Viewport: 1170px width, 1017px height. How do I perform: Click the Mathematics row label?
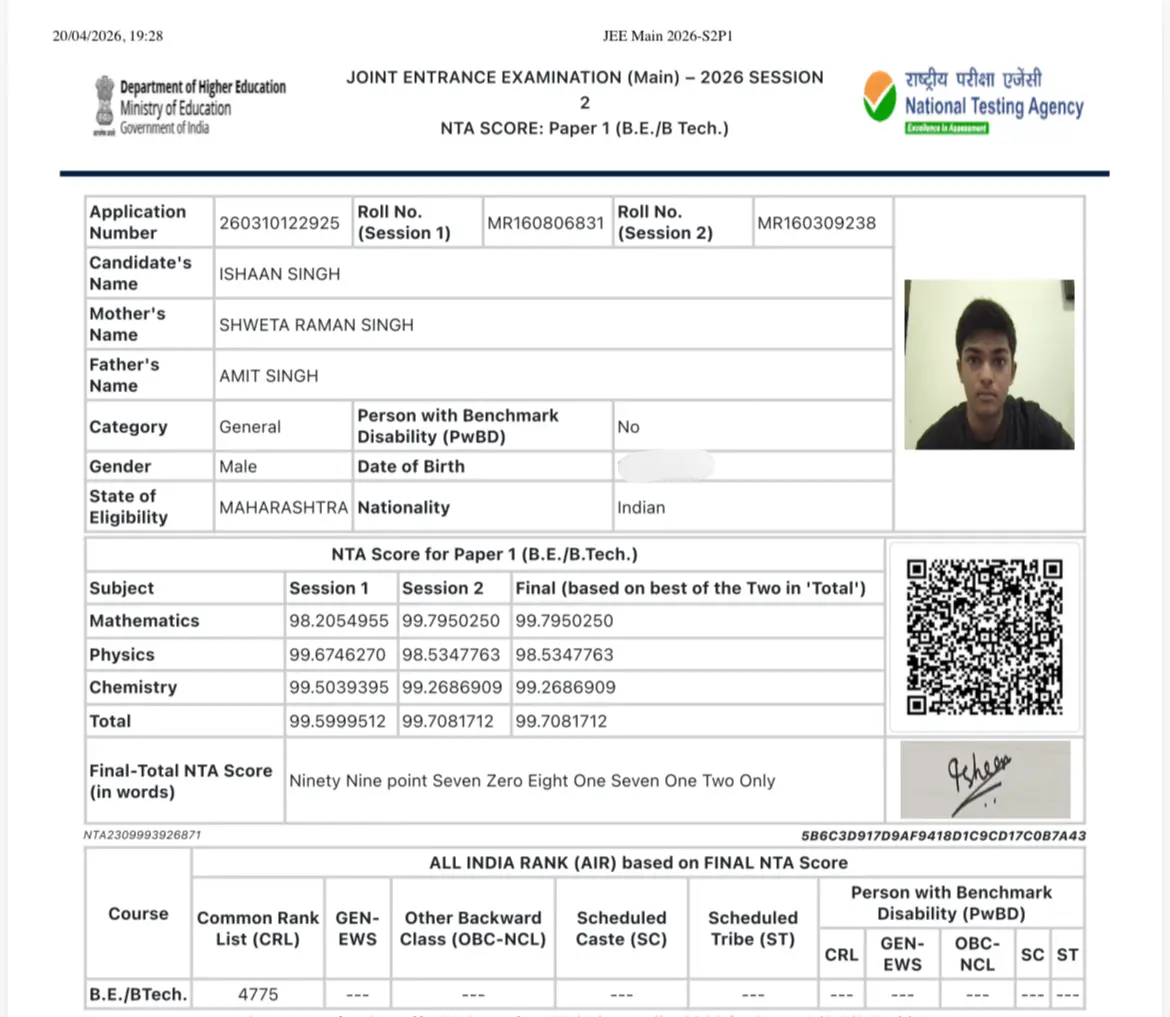pos(144,621)
